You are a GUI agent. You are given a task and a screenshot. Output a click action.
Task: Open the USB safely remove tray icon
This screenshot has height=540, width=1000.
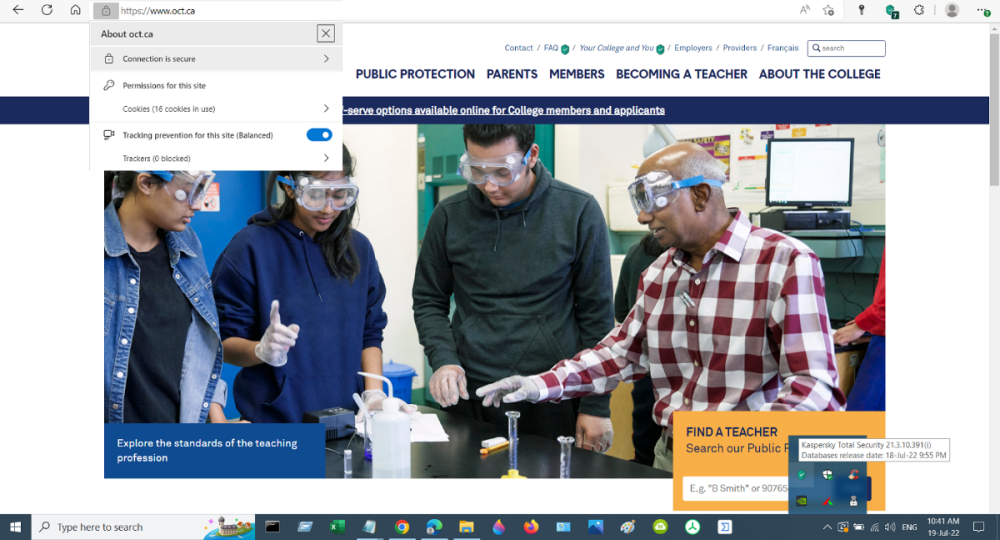[853, 501]
